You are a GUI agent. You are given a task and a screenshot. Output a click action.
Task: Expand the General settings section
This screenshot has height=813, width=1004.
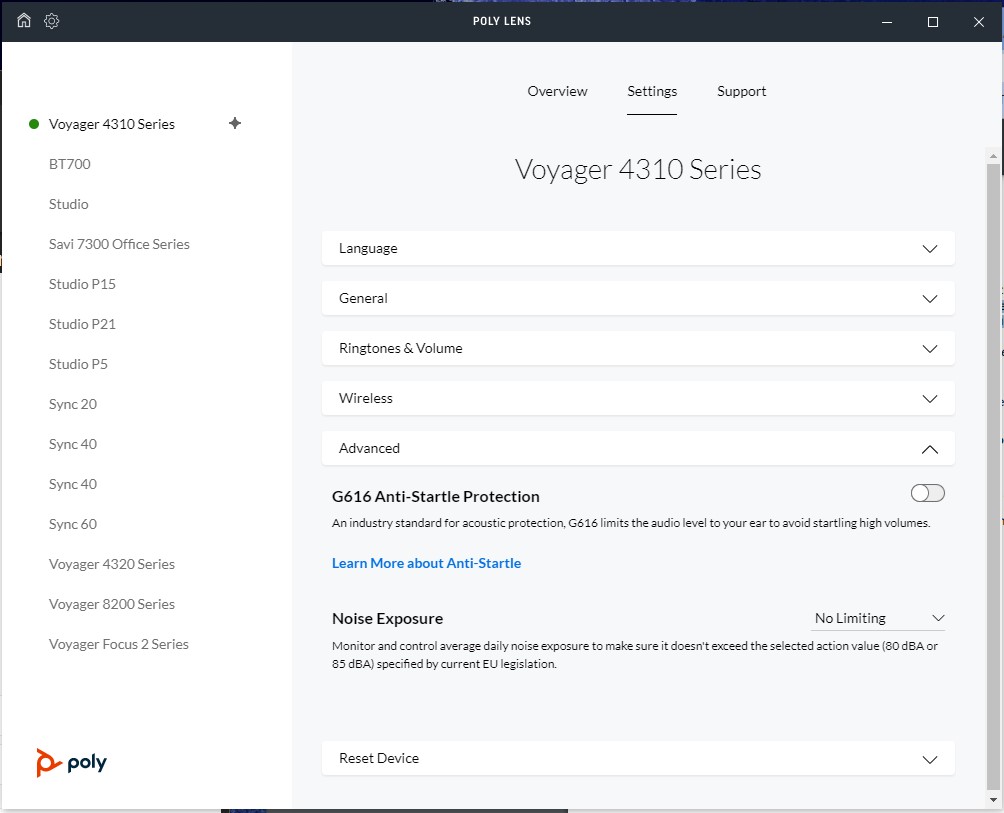(638, 298)
